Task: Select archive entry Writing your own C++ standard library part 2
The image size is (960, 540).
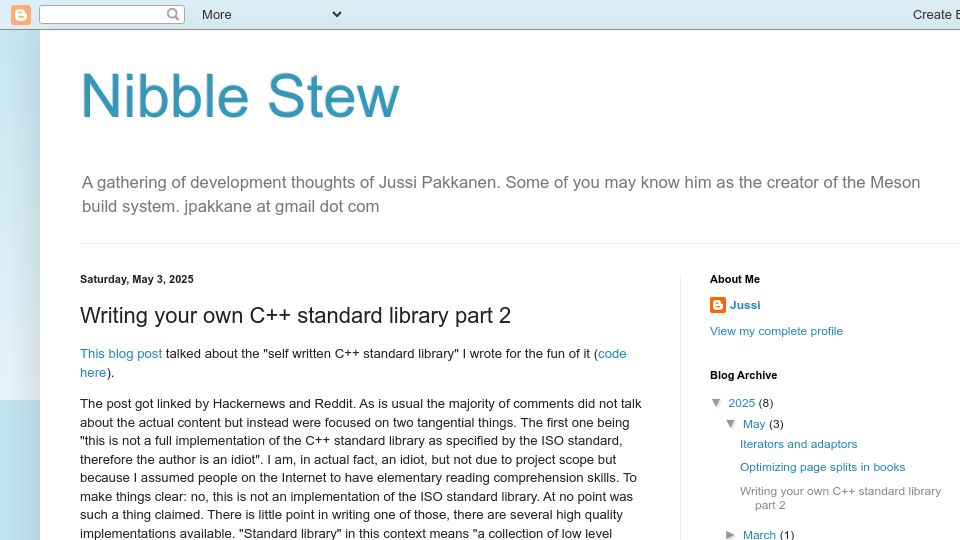Action: pos(840,498)
